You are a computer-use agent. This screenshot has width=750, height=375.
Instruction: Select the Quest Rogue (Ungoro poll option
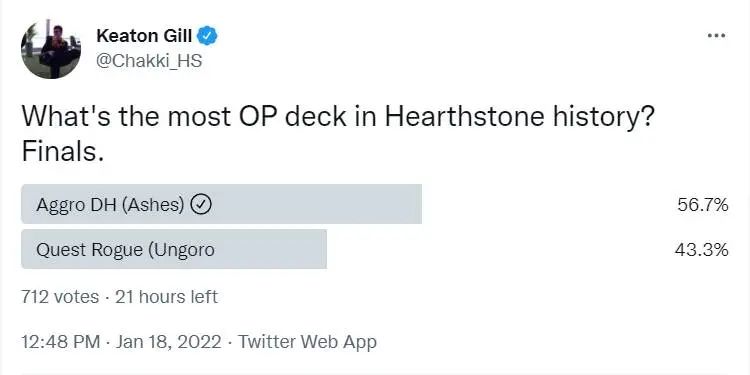(375, 249)
